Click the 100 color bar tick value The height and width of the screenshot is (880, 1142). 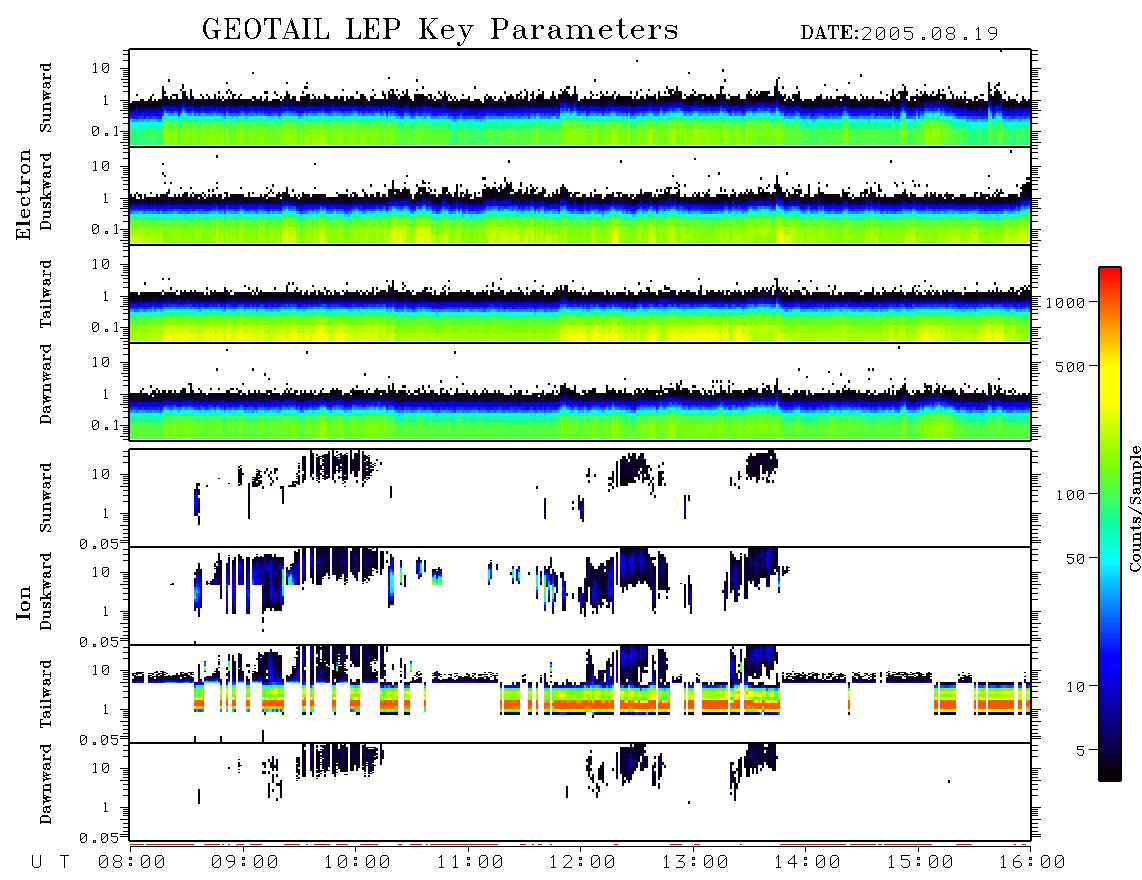(1070, 495)
